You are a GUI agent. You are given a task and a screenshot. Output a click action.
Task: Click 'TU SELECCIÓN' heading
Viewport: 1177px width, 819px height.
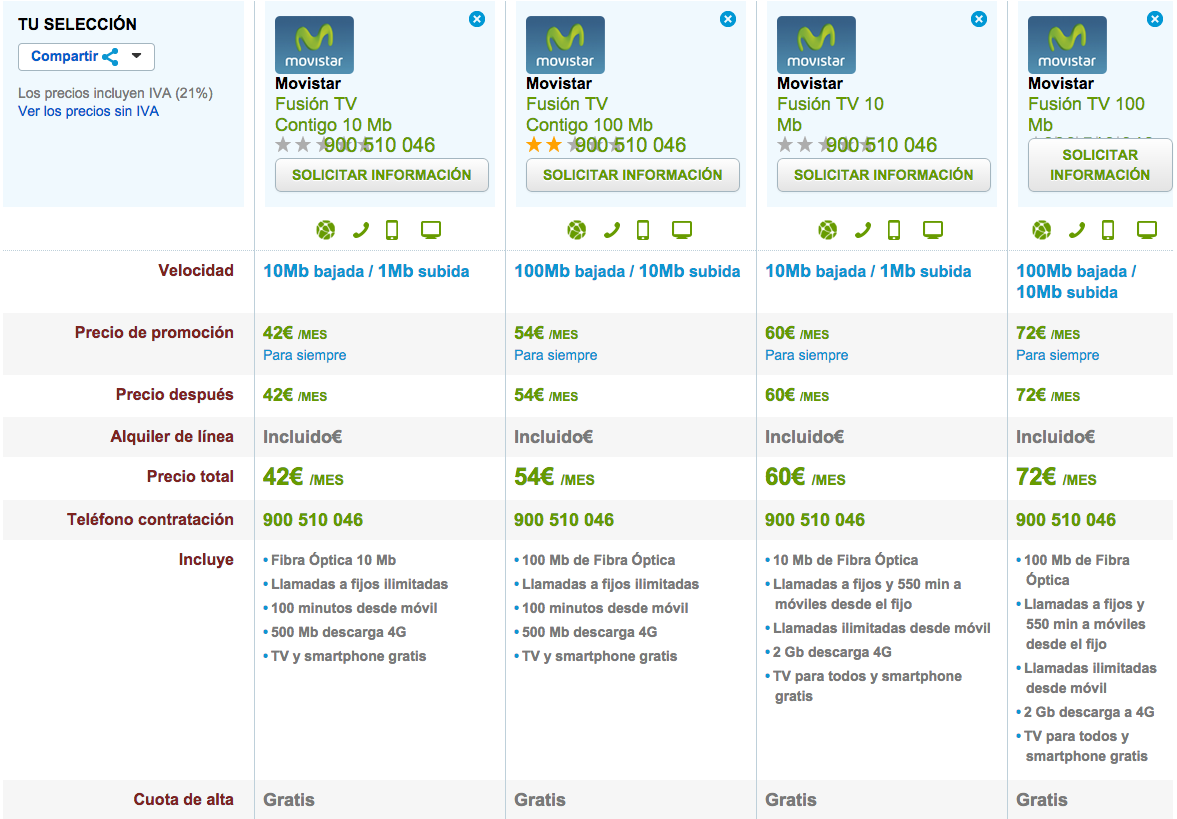(77, 25)
